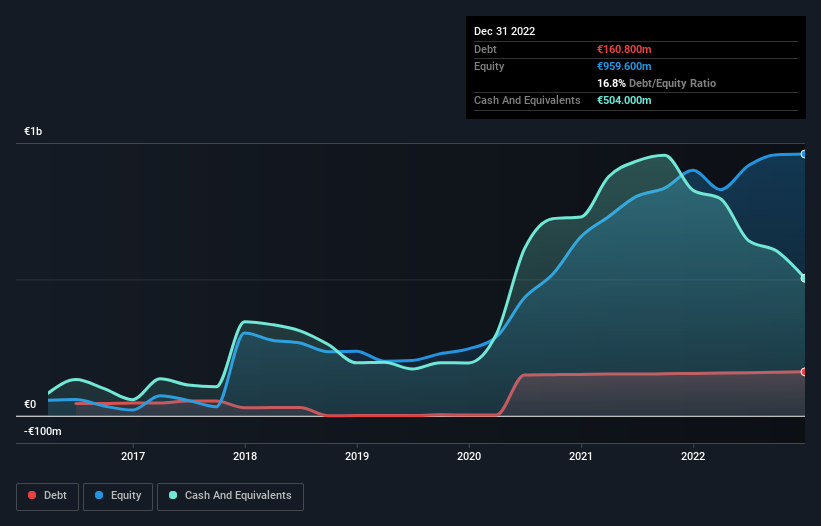
Task: Select the Cash endpoint marker at Dec 2022
Action: pyautogui.click(x=804, y=278)
